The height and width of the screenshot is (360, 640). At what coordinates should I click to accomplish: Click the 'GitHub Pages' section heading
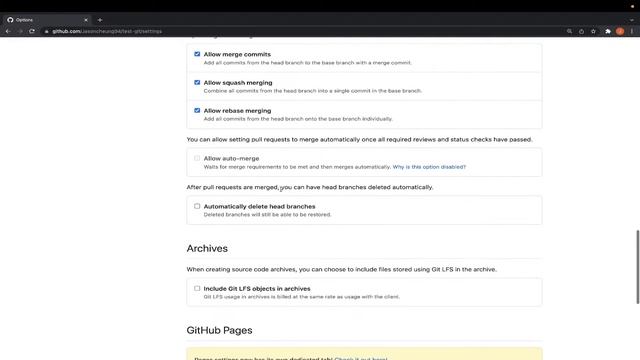[219, 330]
